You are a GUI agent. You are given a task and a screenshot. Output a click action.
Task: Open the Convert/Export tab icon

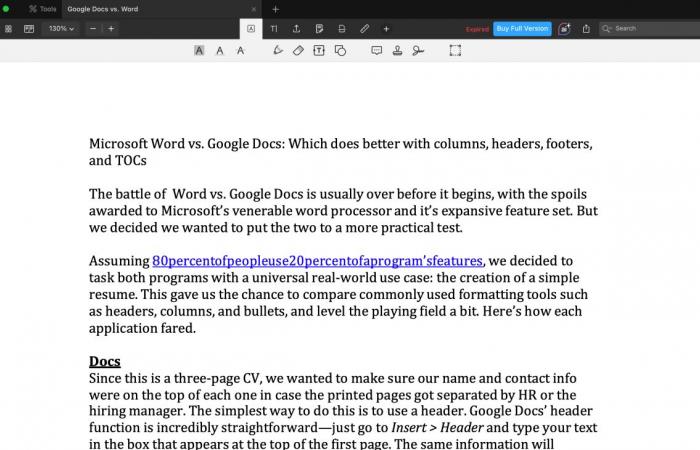pos(296,29)
